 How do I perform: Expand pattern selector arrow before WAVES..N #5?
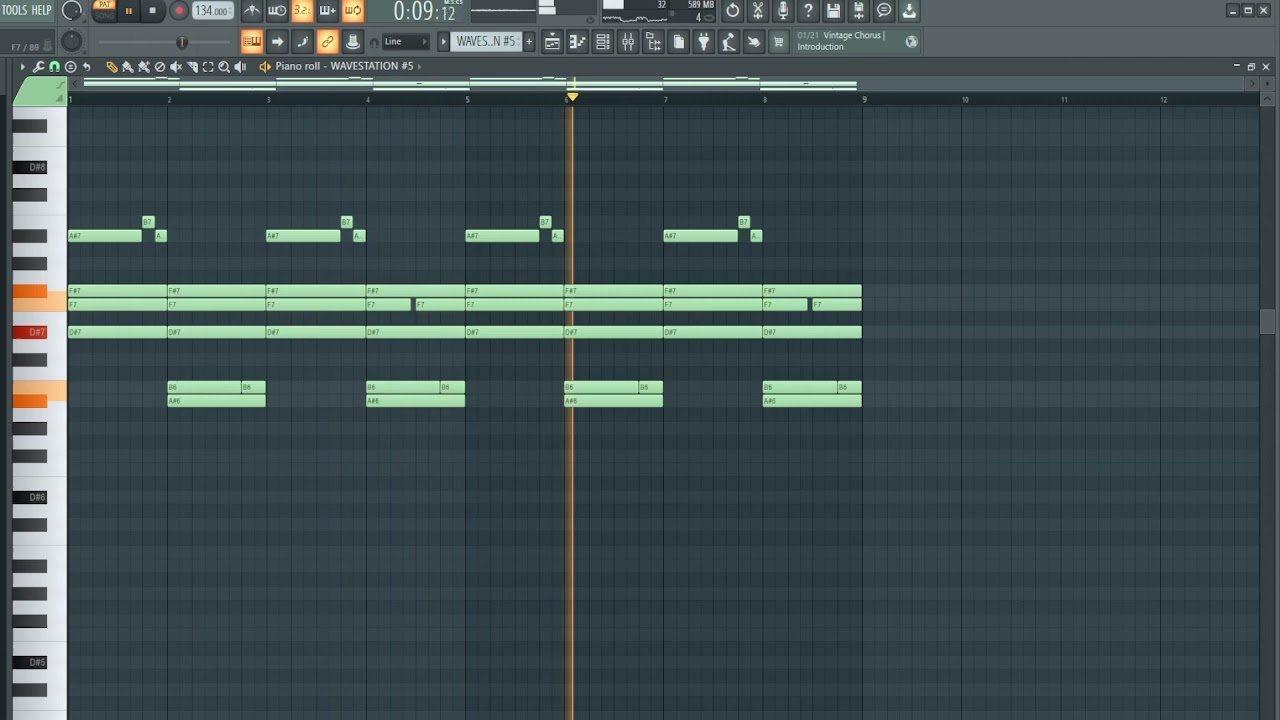443,42
